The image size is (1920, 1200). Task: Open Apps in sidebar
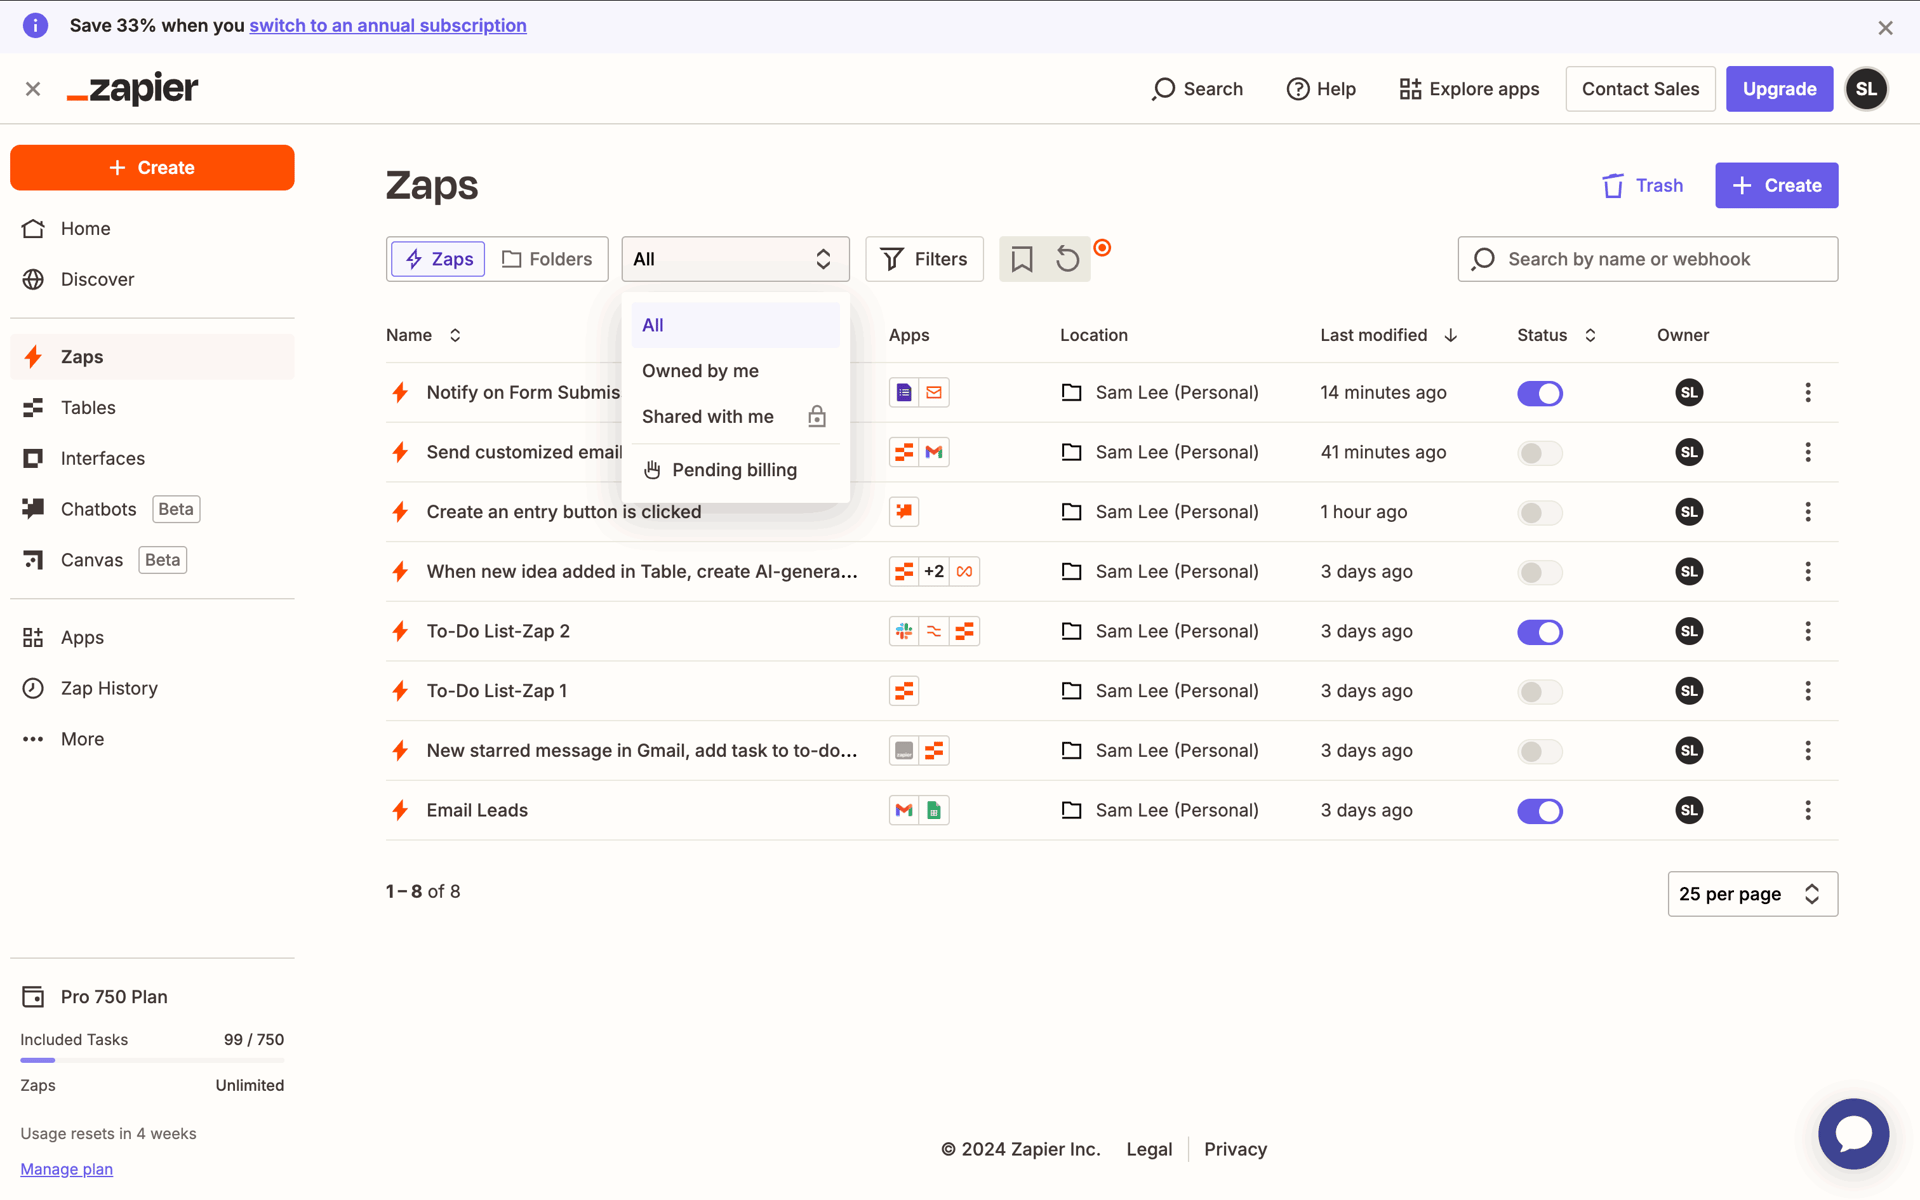pos(152,638)
